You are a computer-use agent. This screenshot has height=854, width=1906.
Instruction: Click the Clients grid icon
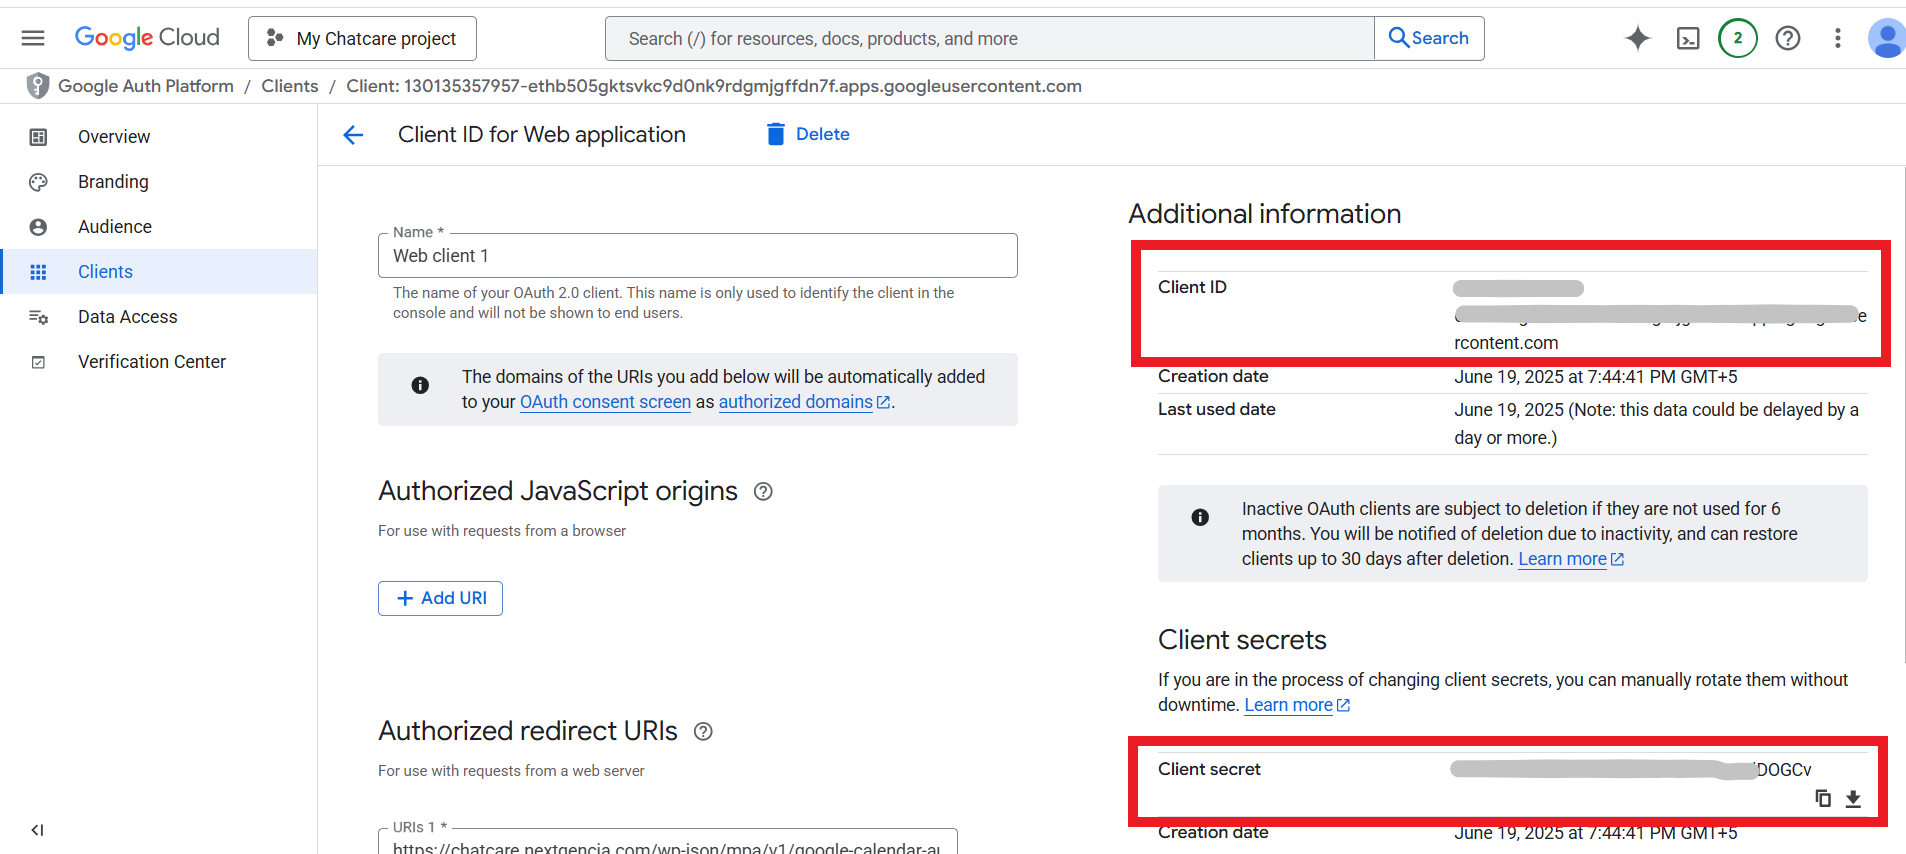[38, 272]
